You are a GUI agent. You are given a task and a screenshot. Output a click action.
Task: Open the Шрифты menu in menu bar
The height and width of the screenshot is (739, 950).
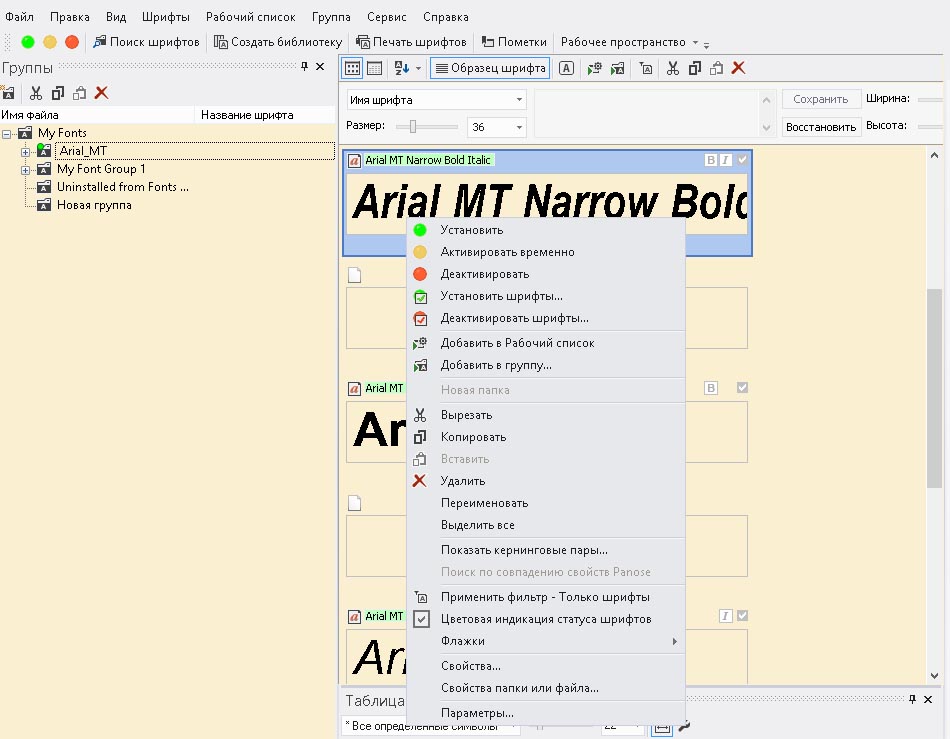(x=165, y=17)
